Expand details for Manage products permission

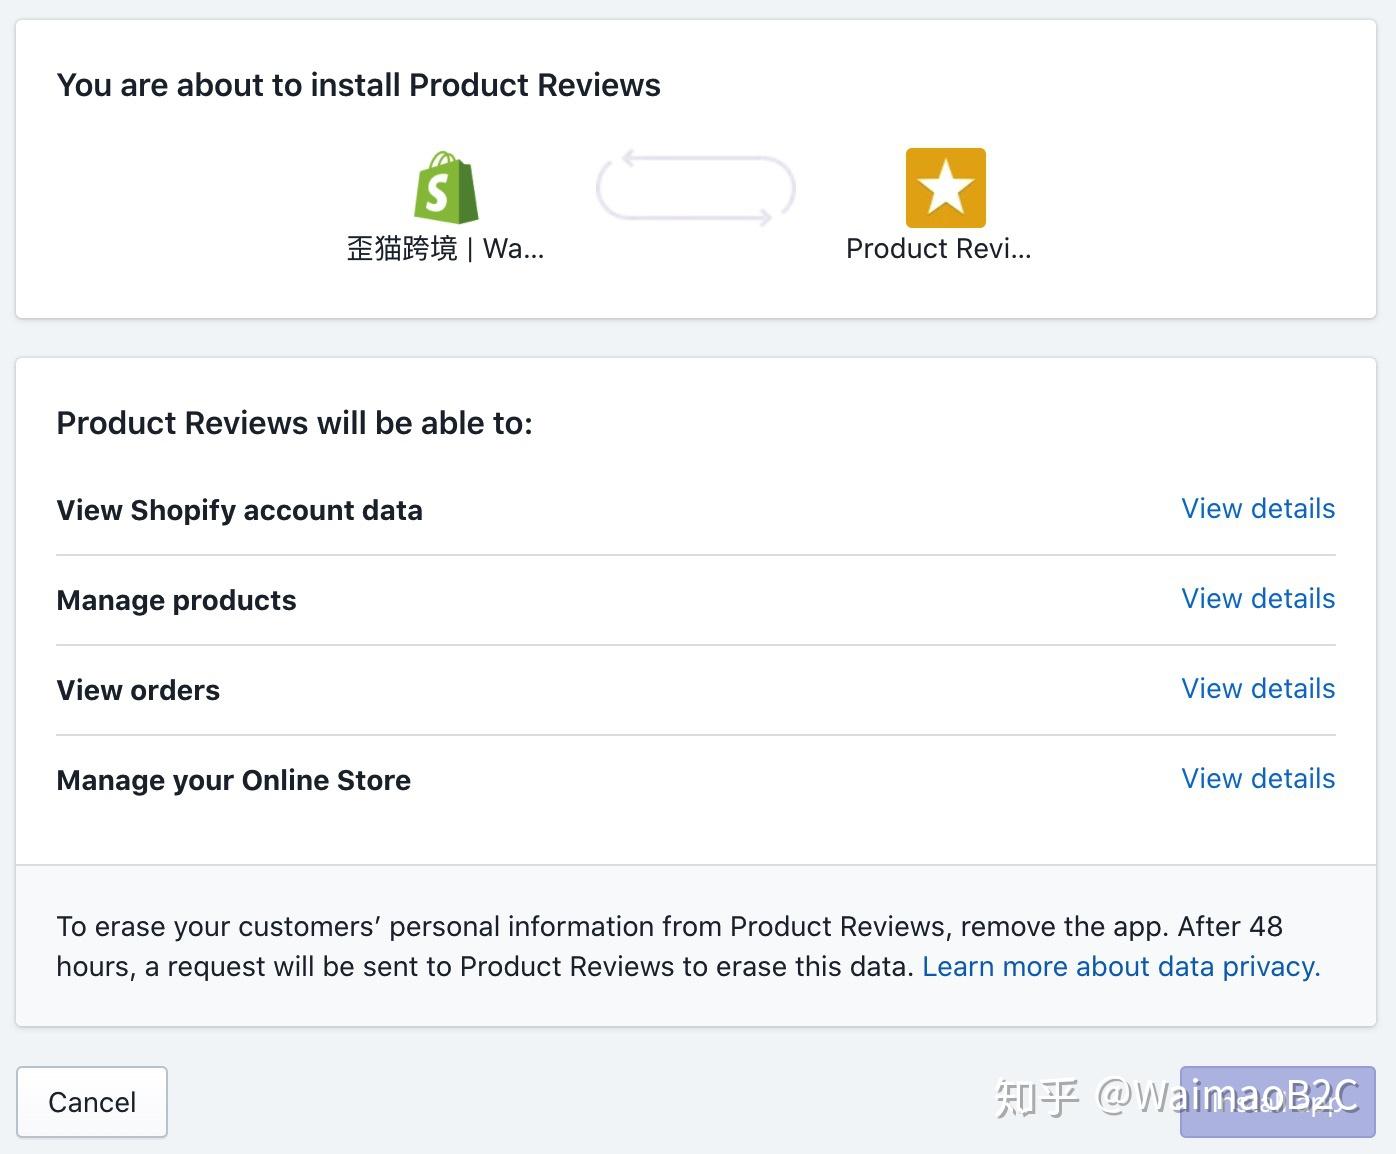click(1258, 599)
